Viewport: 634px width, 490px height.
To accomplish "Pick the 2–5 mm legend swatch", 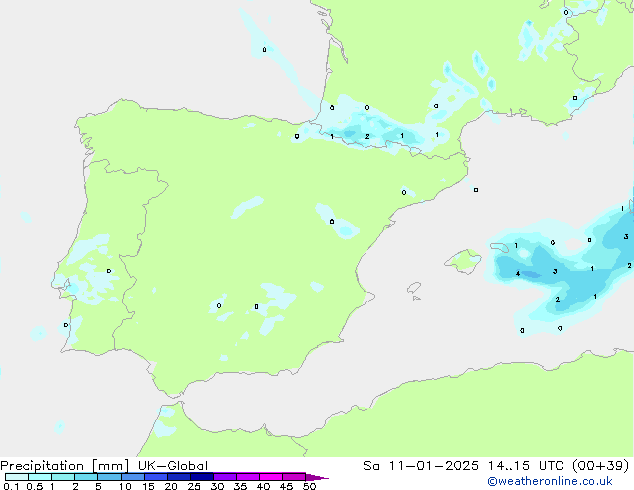I will pos(86,477).
